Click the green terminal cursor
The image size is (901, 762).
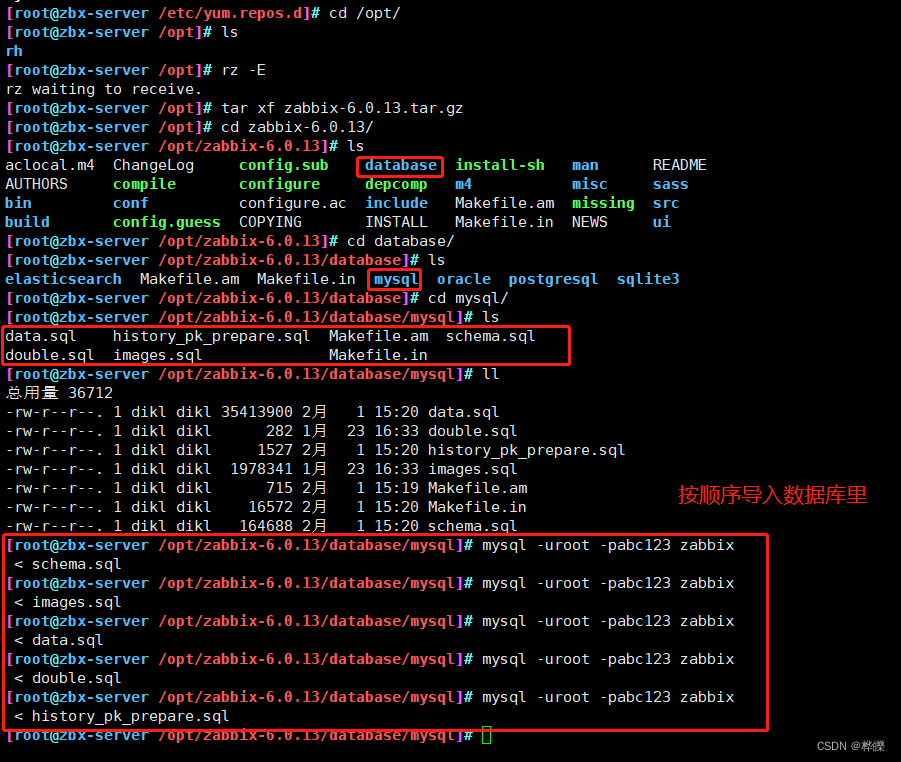[x=486, y=735]
